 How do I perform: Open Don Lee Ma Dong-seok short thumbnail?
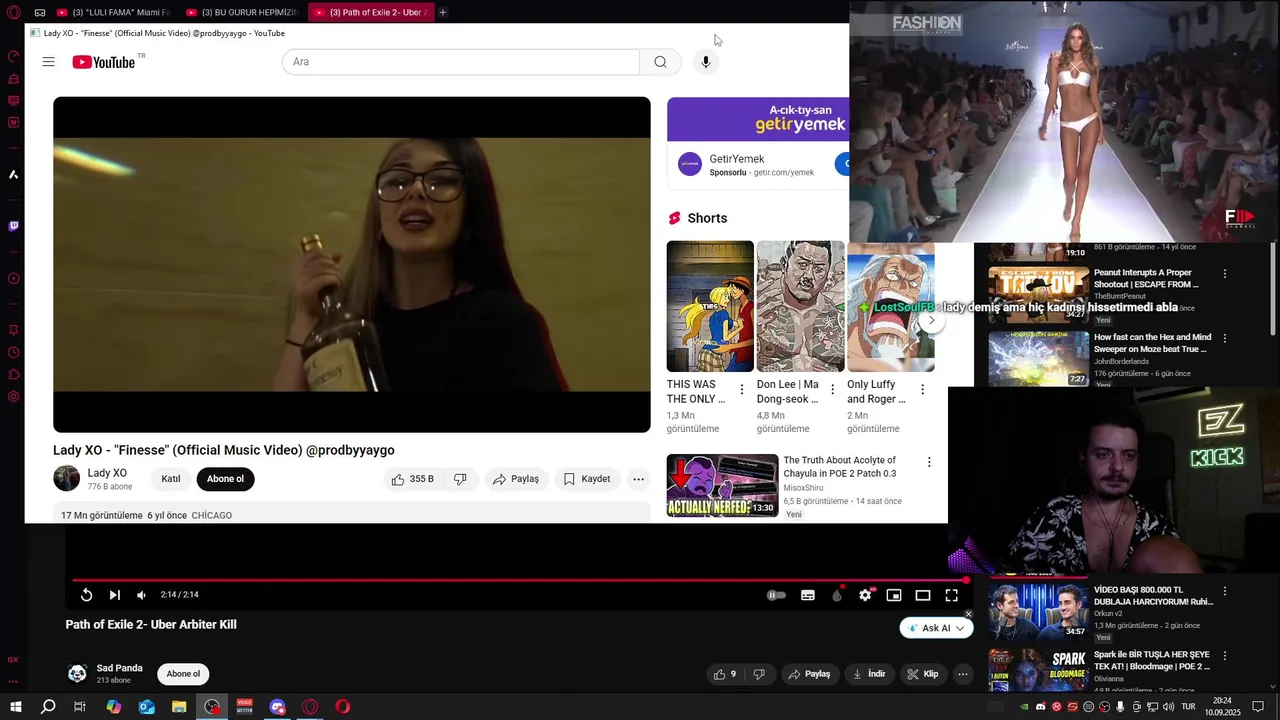click(x=800, y=306)
